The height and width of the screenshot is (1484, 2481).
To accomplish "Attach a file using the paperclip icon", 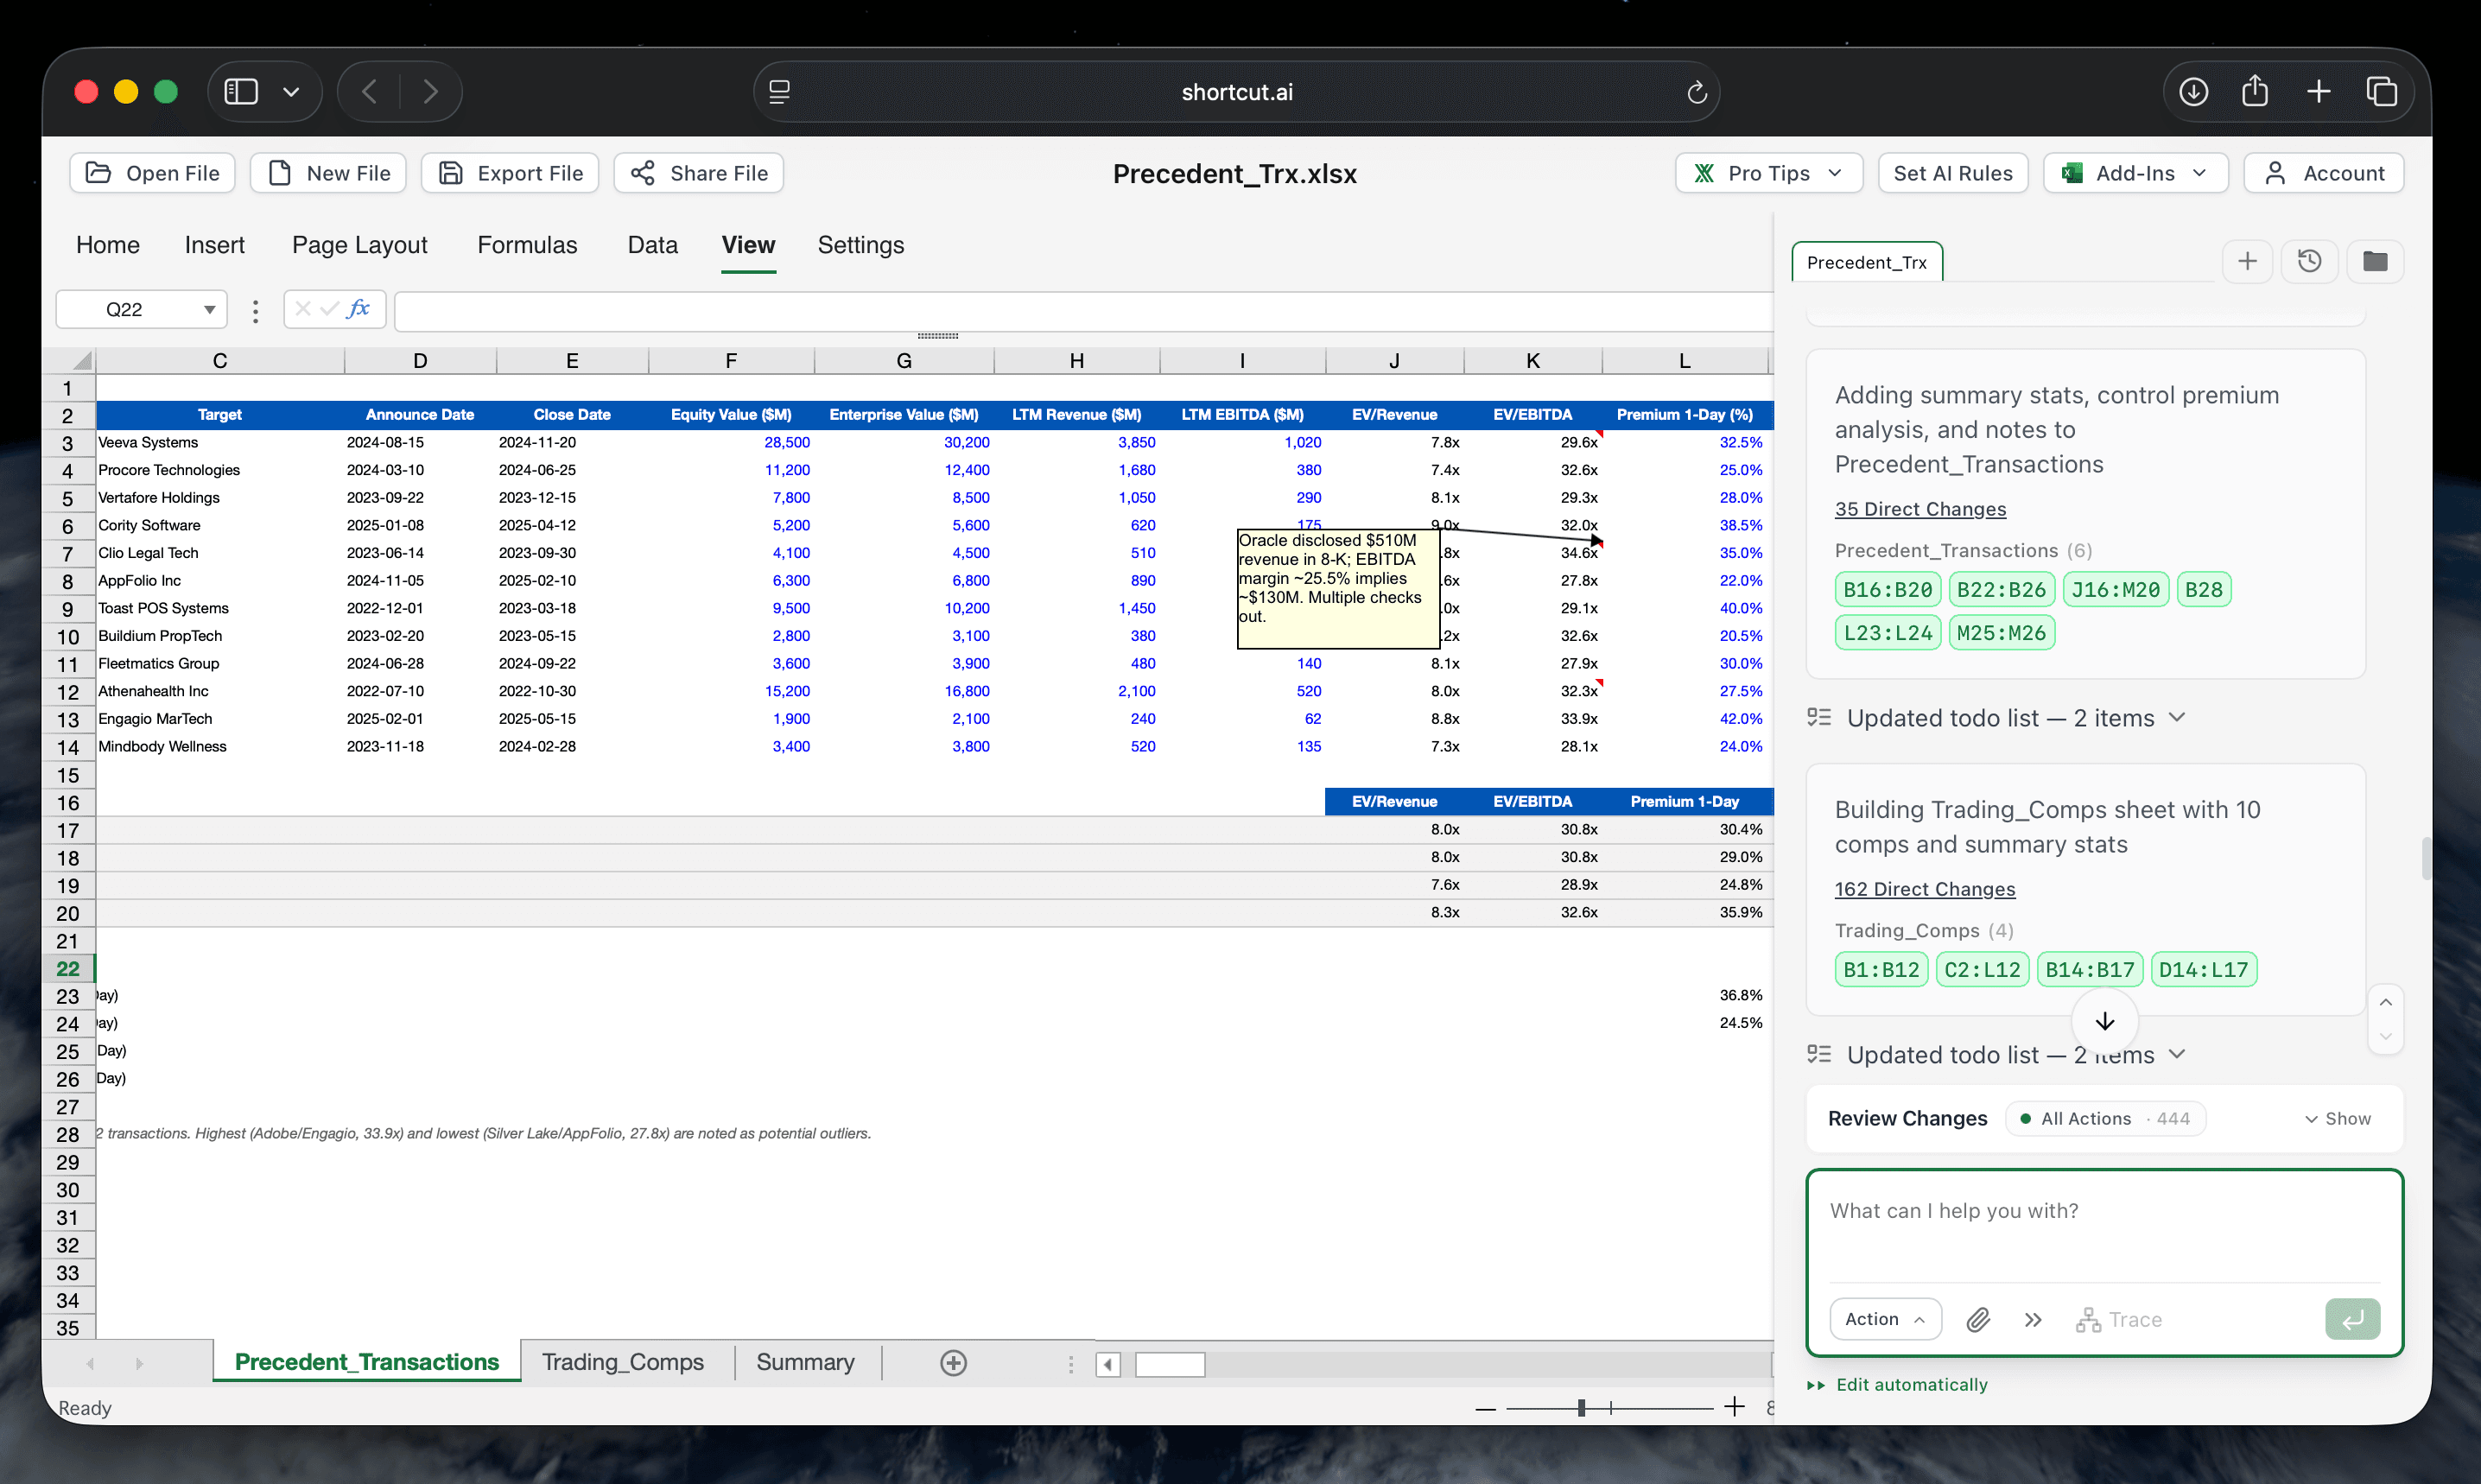I will pos(1978,1319).
